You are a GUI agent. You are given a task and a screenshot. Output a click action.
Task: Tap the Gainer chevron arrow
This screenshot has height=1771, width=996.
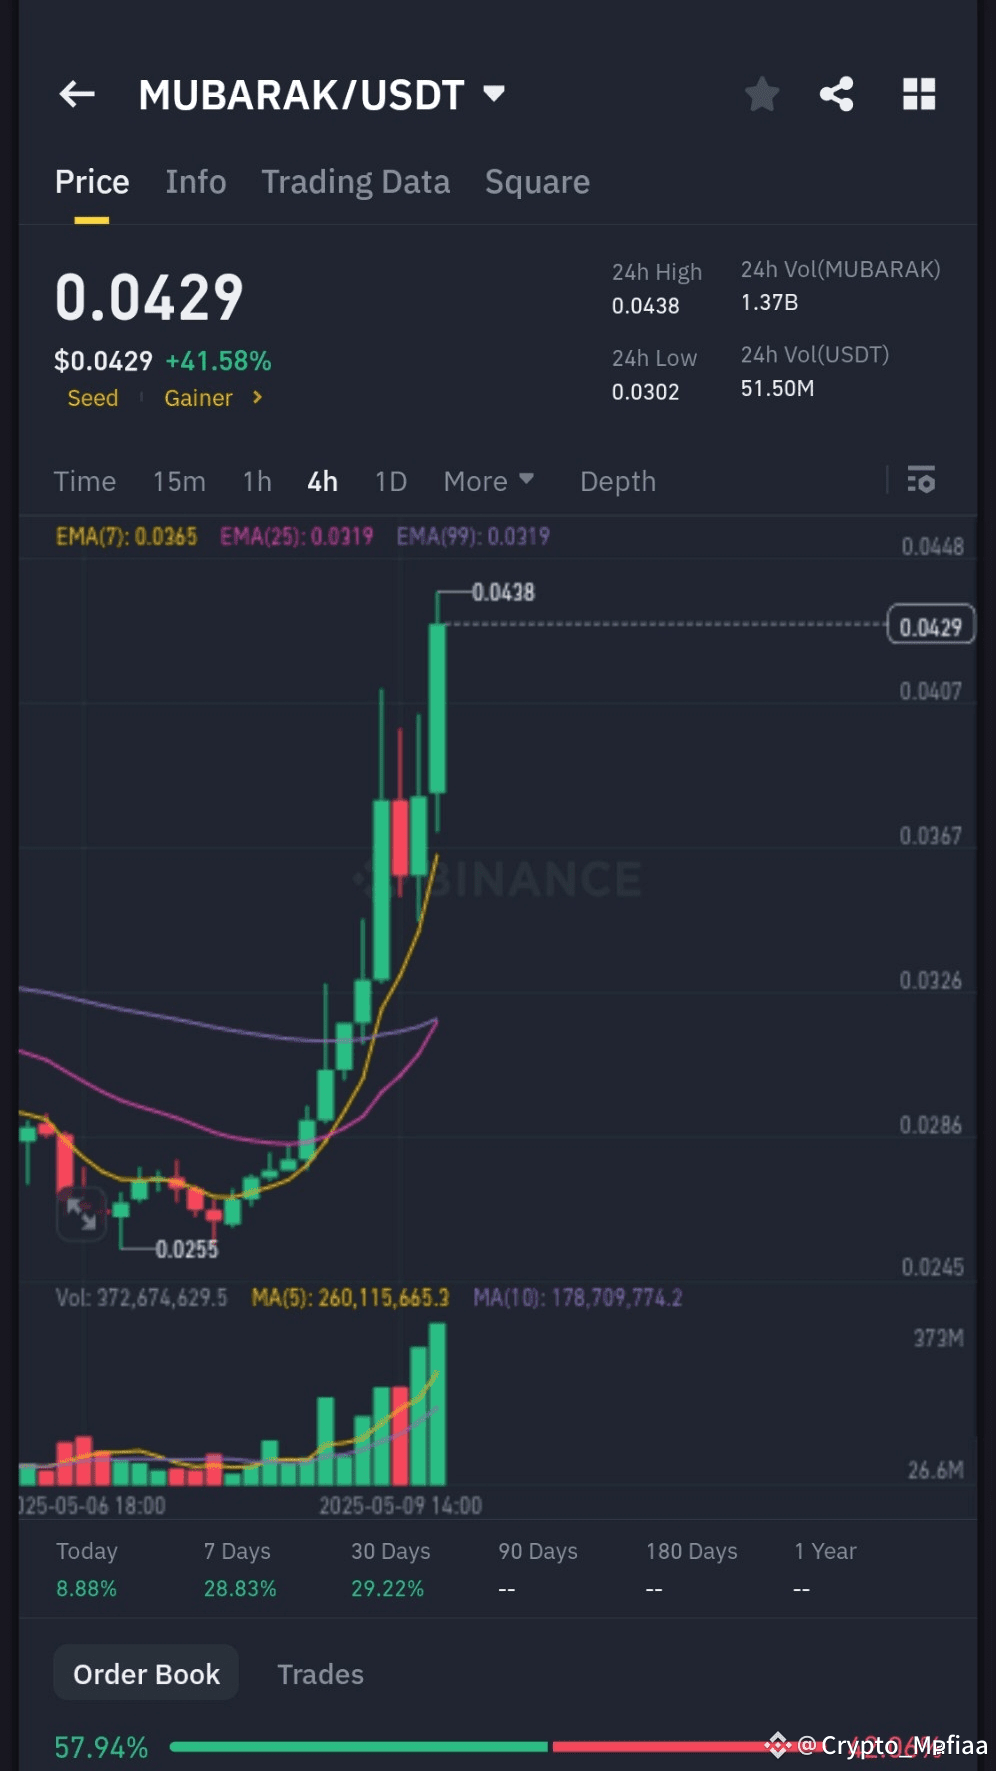click(x=257, y=398)
